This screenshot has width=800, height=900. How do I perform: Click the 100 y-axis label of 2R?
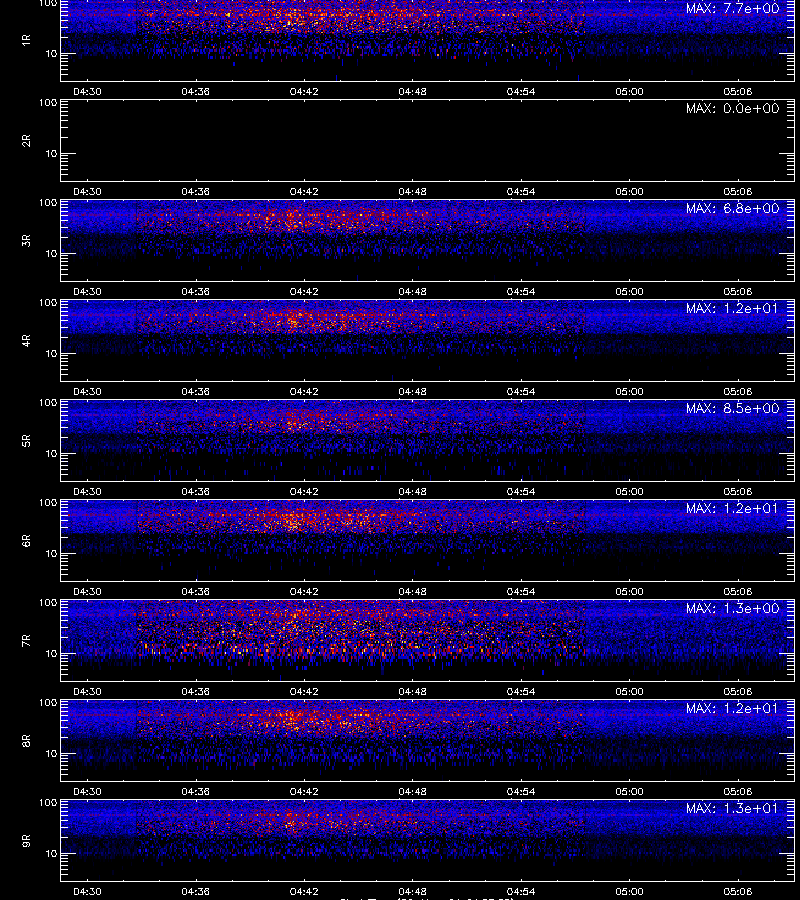pyautogui.click(x=48, y=103)
